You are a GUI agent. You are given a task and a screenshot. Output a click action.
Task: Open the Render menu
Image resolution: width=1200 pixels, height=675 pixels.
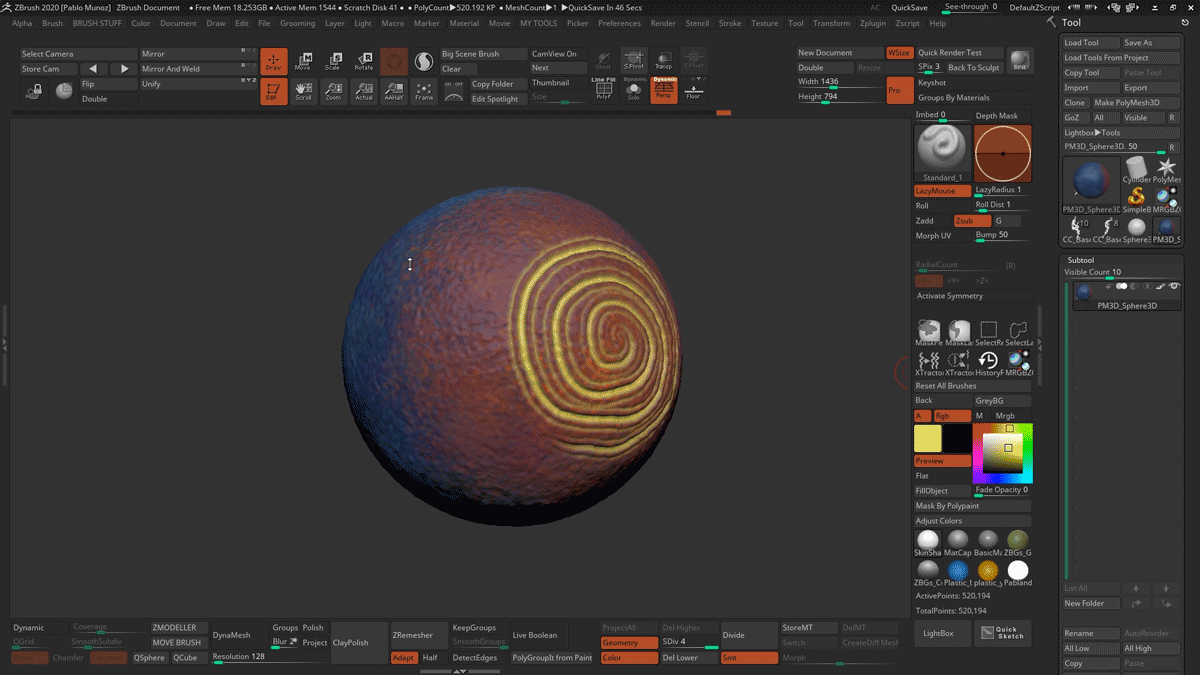click(663, 23)
